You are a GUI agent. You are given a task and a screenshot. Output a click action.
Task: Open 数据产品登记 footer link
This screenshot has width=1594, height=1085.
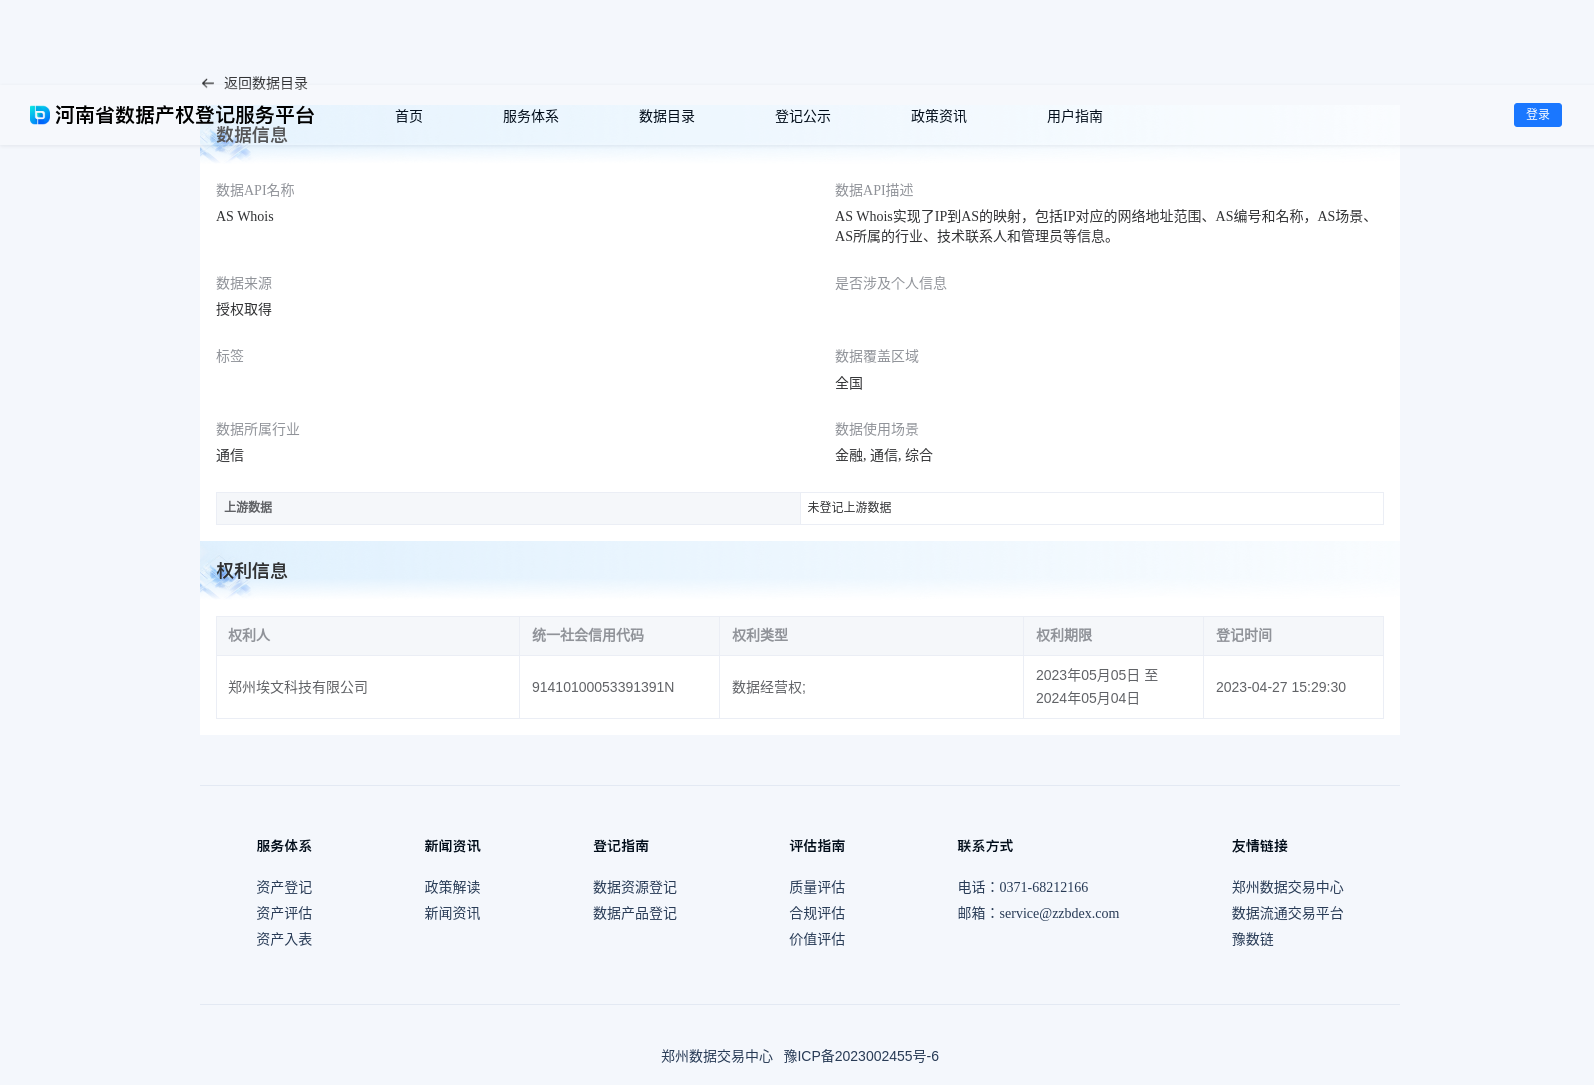pyautogui.click(x=635, y=913)
